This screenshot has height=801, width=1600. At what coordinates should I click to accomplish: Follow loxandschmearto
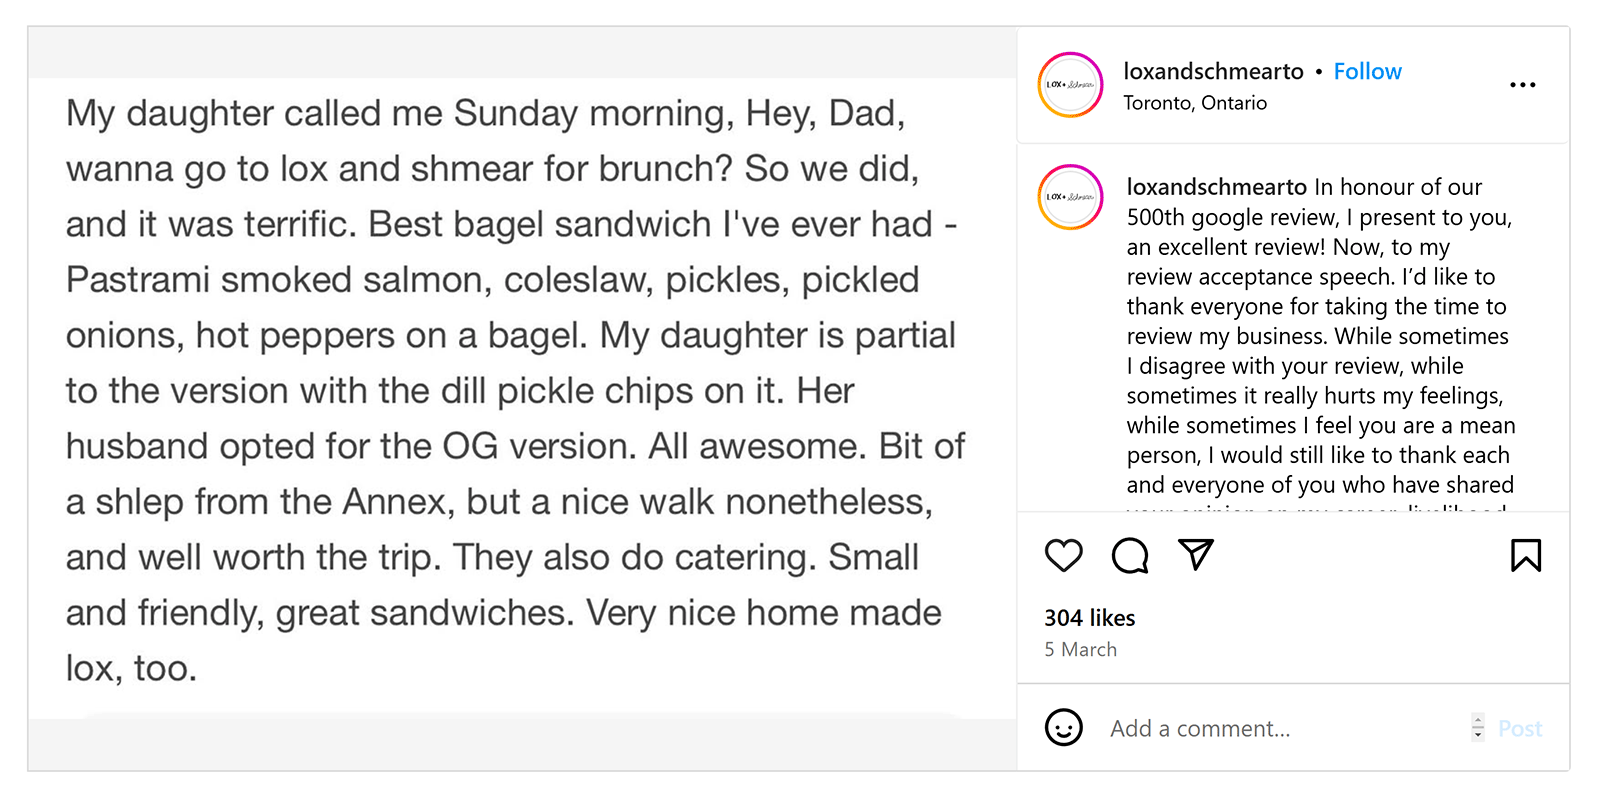(x=1367, y=71)
